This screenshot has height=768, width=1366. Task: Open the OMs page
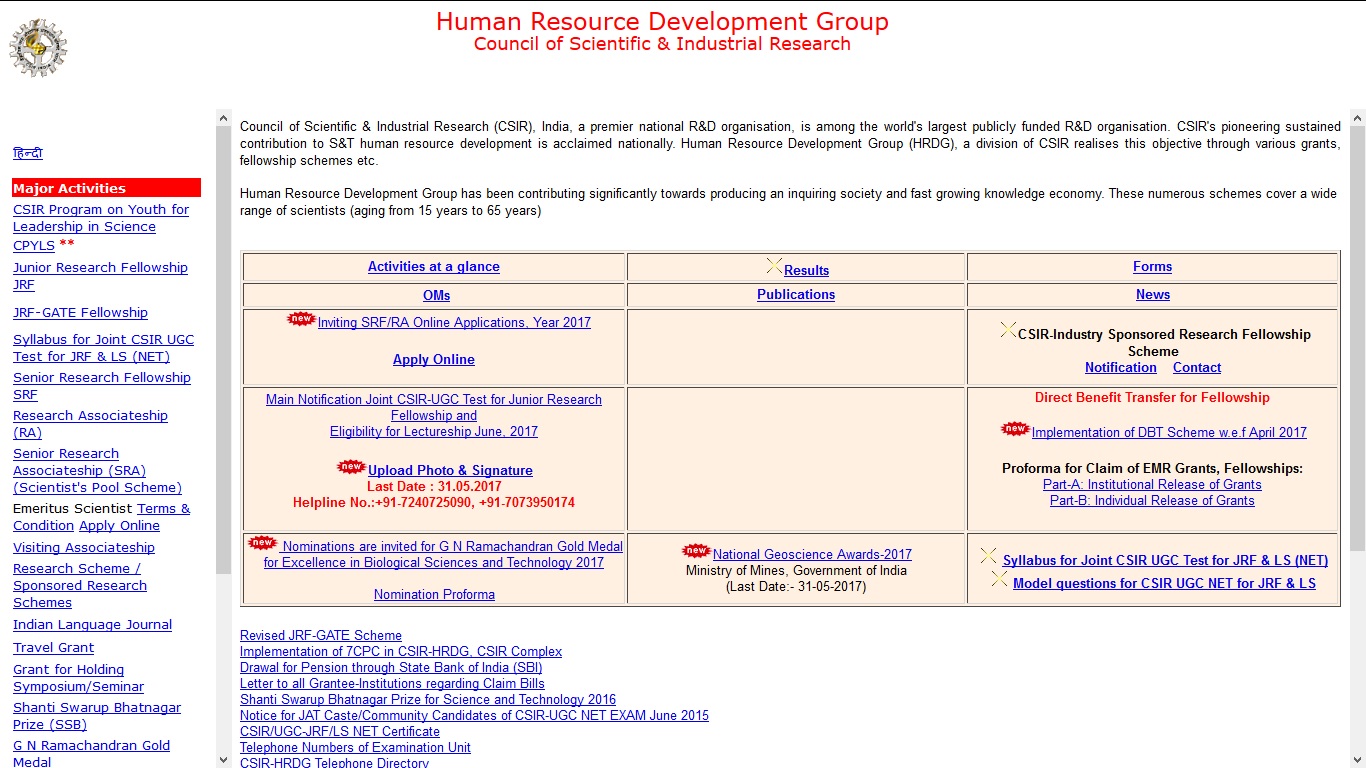[437, 295]
